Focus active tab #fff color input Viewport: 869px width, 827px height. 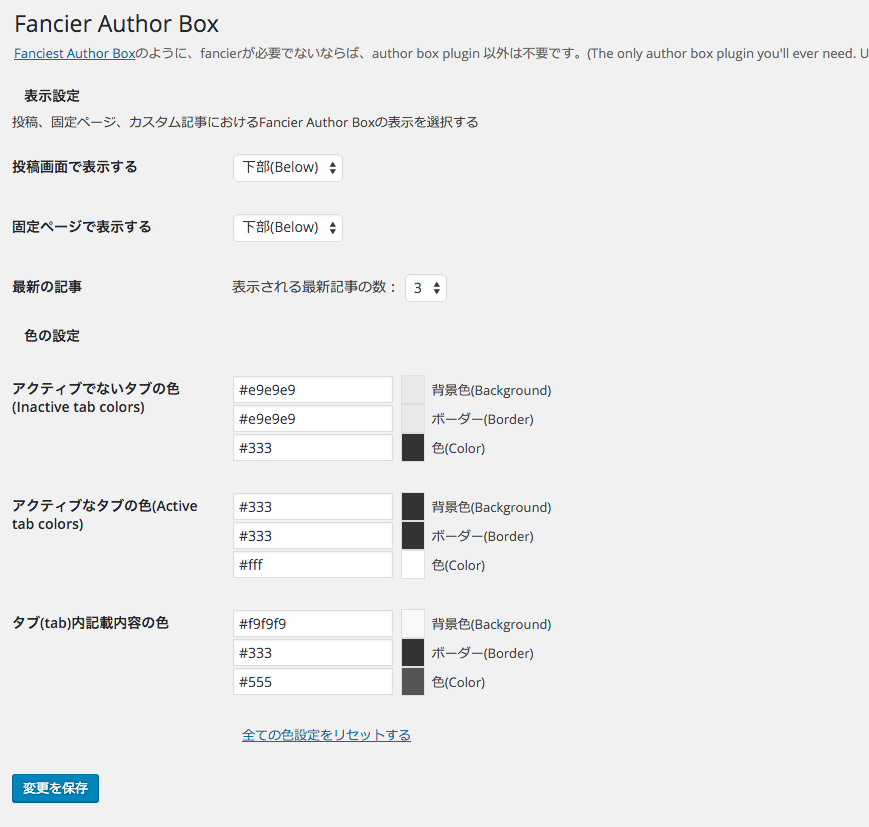click(313, 565)
